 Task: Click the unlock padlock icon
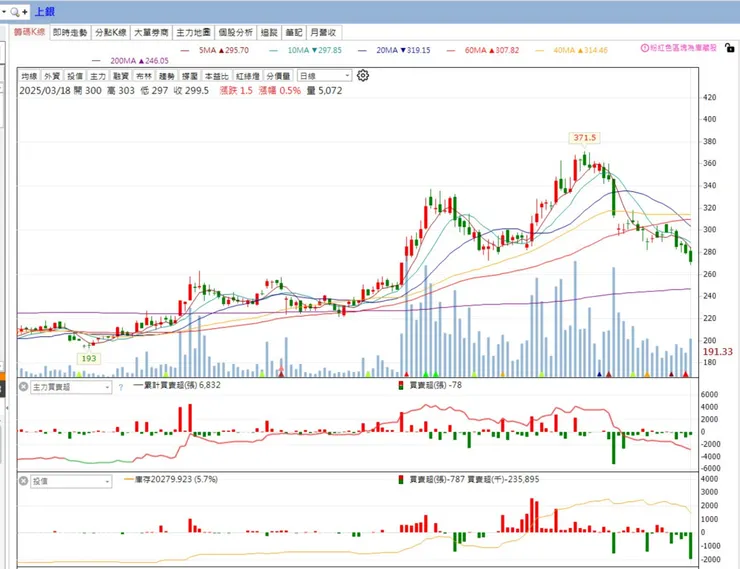(x=729, y=48)
